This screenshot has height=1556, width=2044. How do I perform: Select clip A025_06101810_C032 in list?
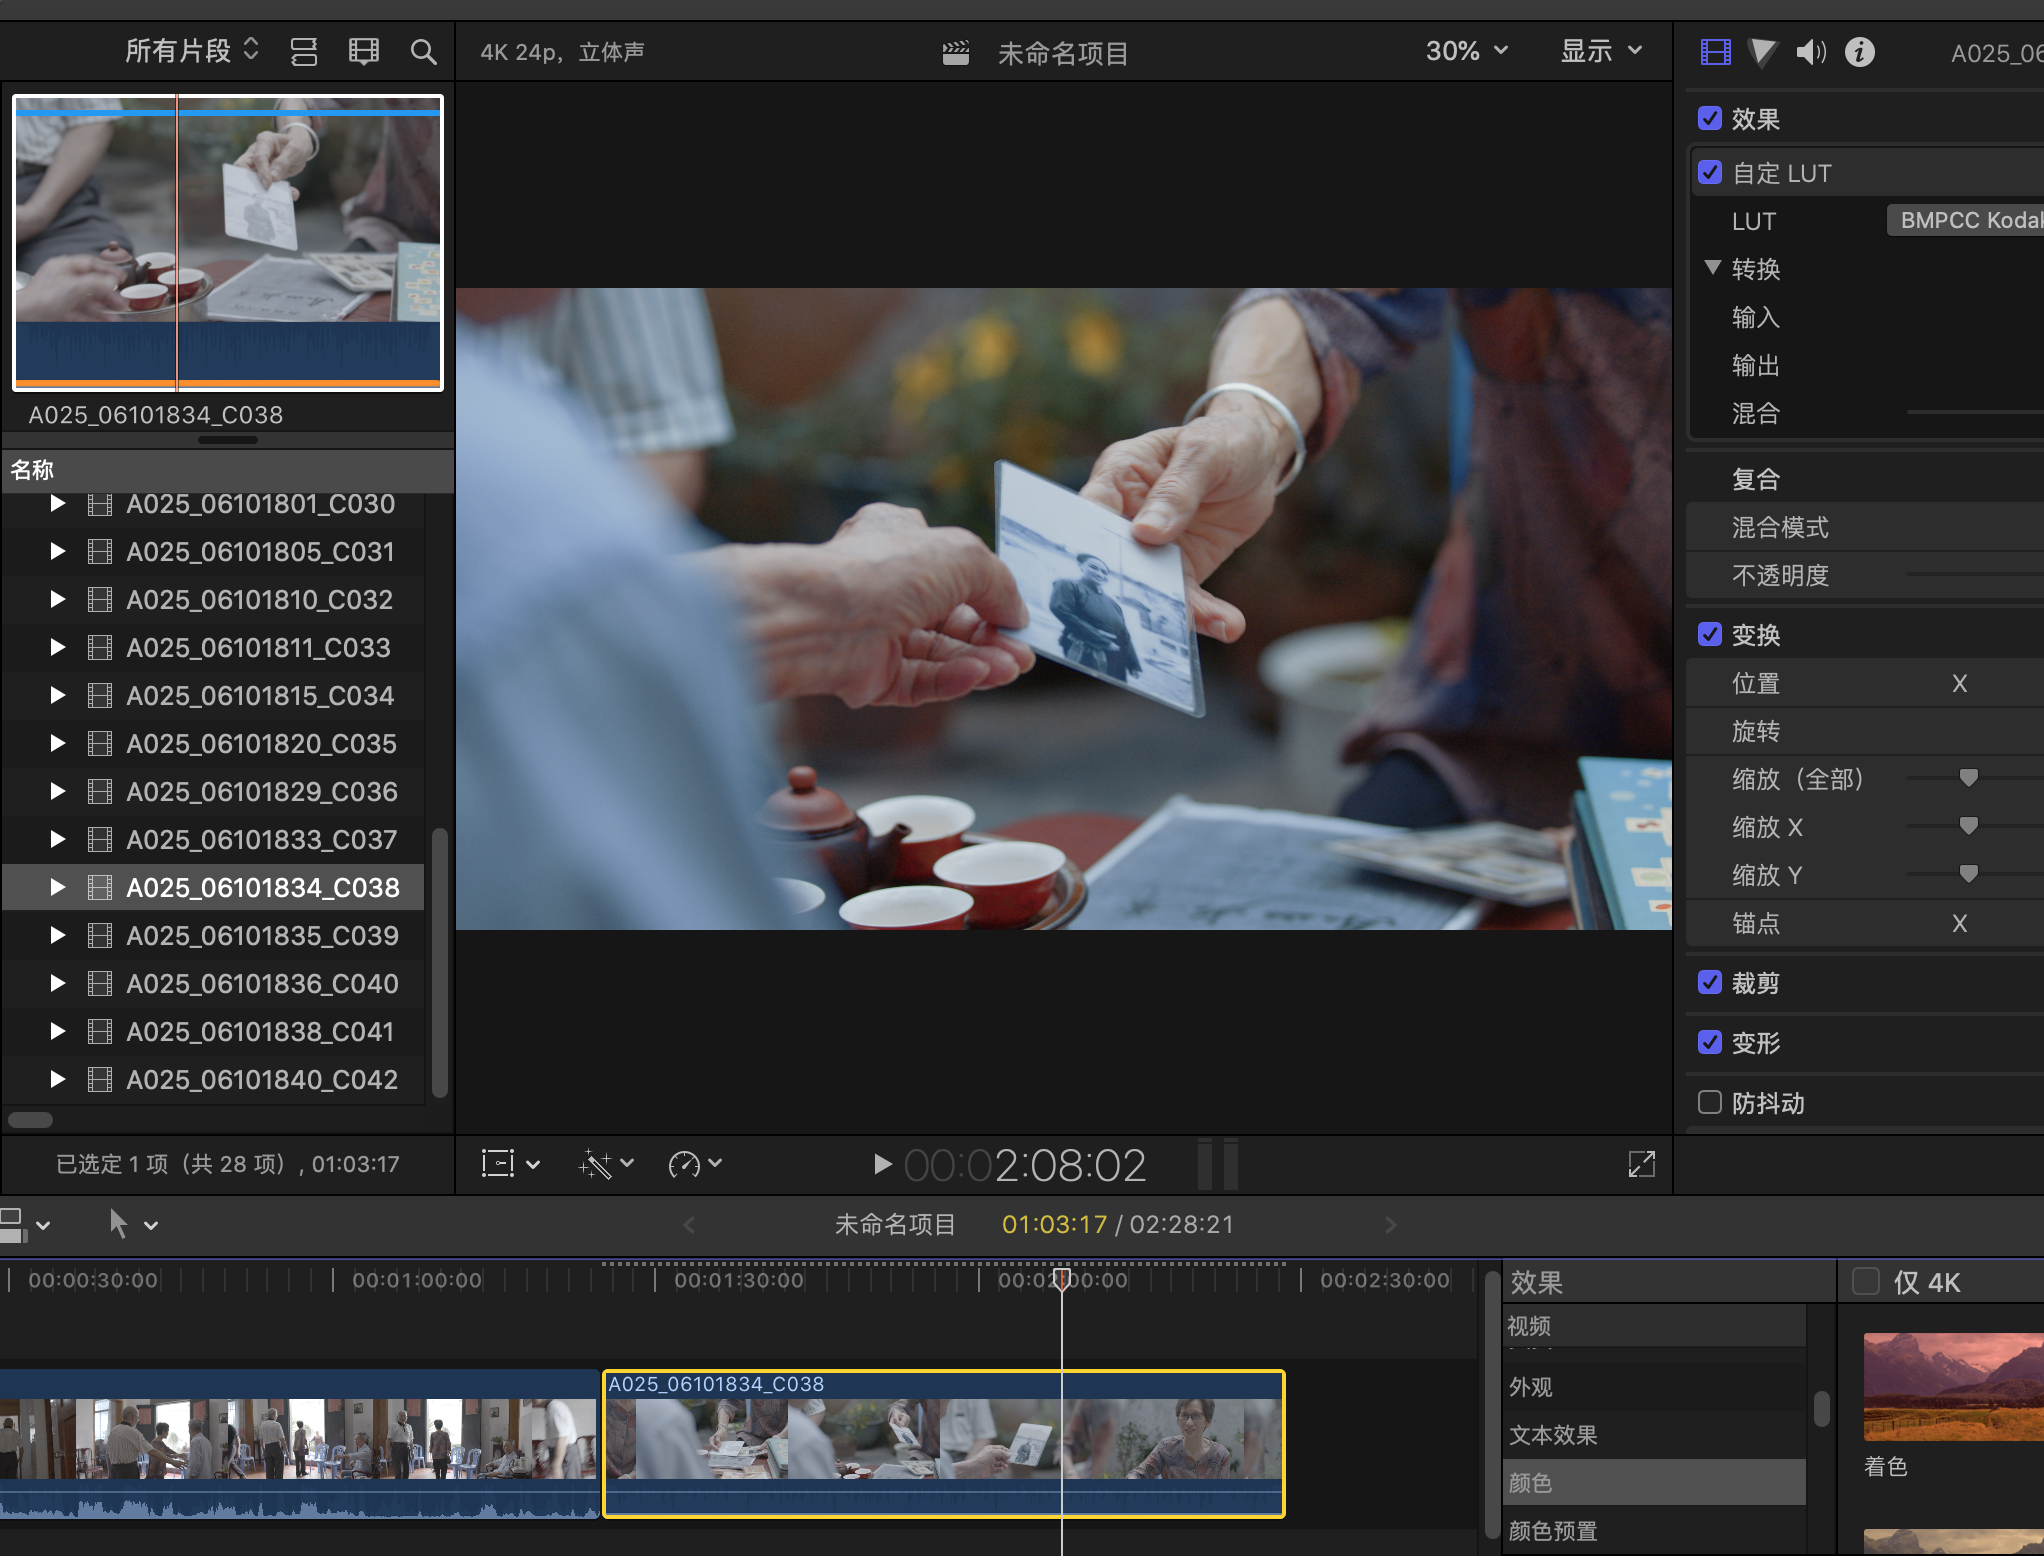tap(212, 599)
